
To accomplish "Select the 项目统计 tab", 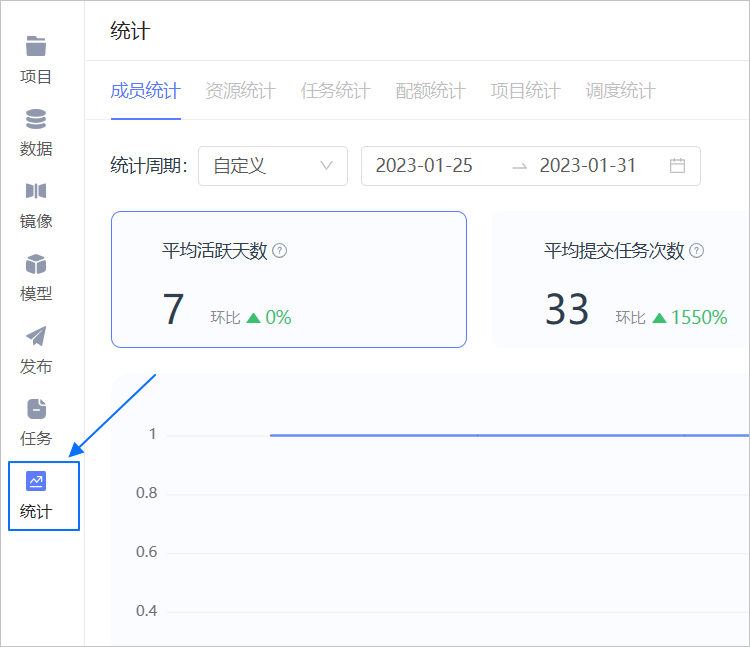I will point(525,91).
